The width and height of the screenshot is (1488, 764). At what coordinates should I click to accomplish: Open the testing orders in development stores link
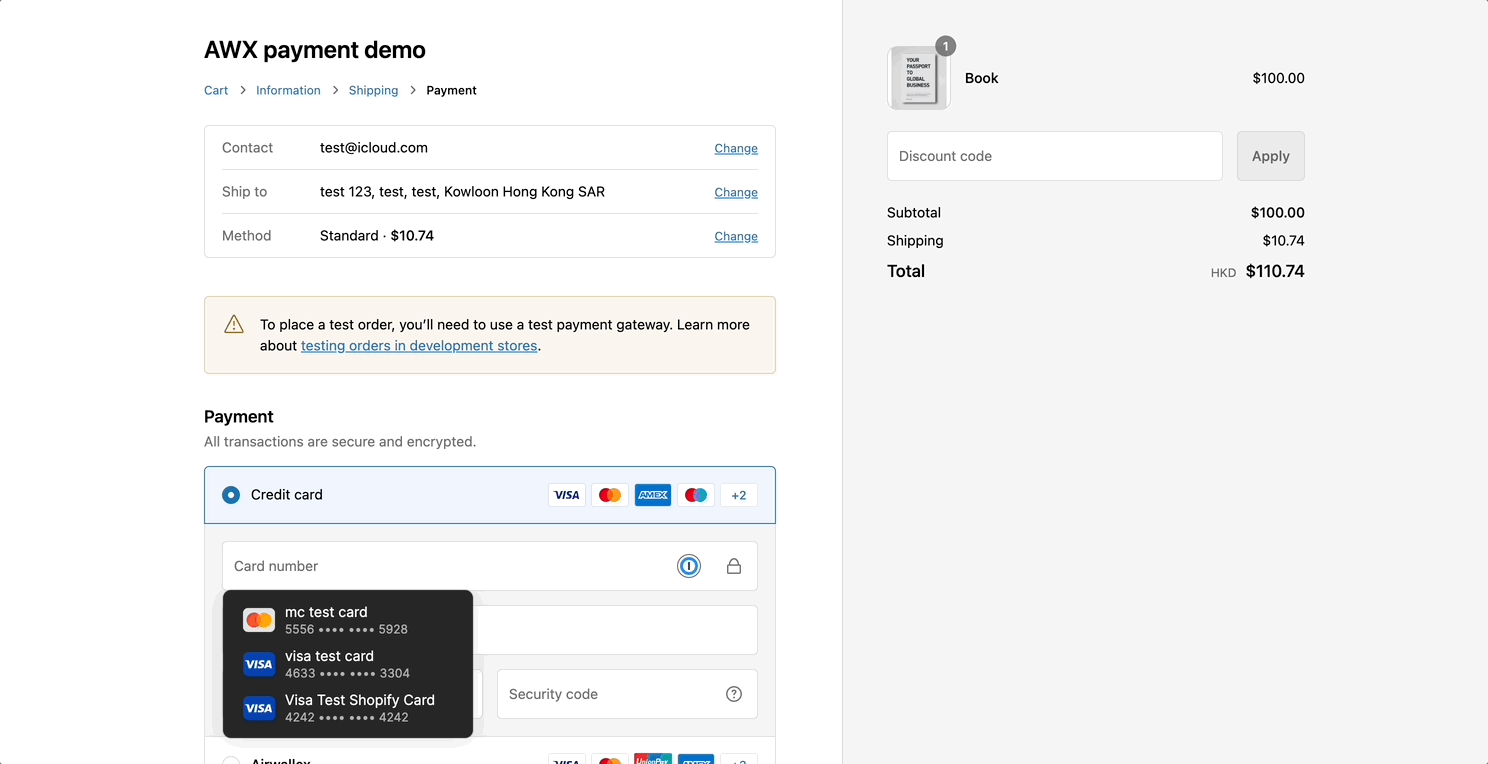click(x=419, y=345)
